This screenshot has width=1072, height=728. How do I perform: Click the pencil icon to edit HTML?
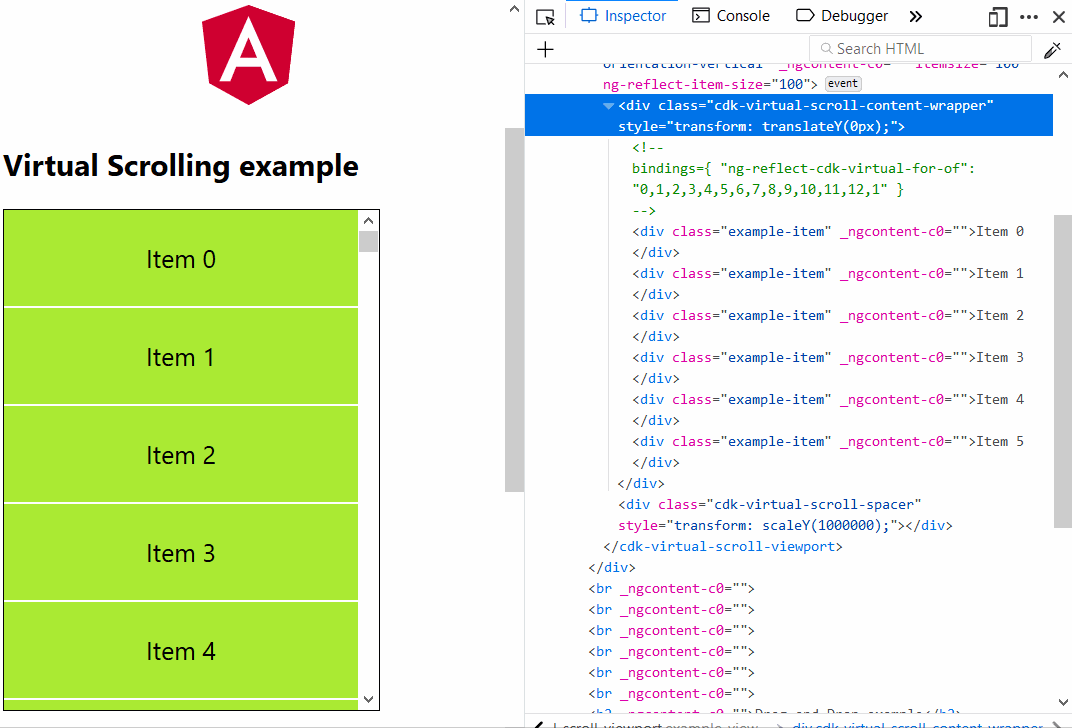(x=1052, y=49)
